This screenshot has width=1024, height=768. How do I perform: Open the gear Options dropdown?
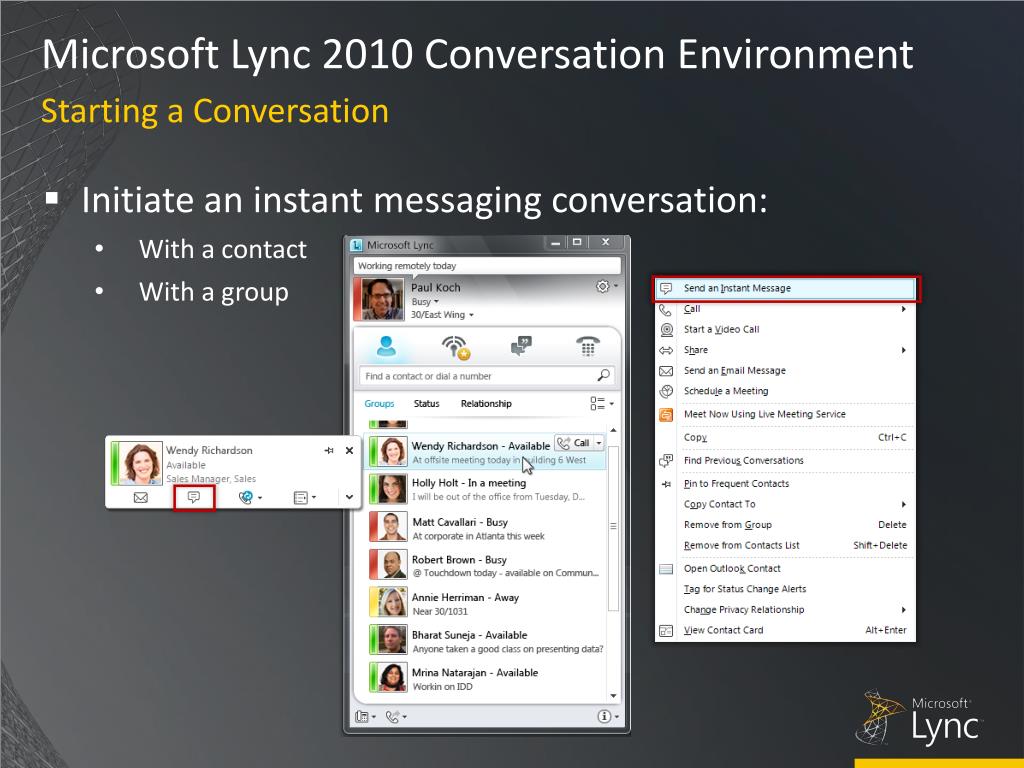pyautogui.click(x=605, y=286)
